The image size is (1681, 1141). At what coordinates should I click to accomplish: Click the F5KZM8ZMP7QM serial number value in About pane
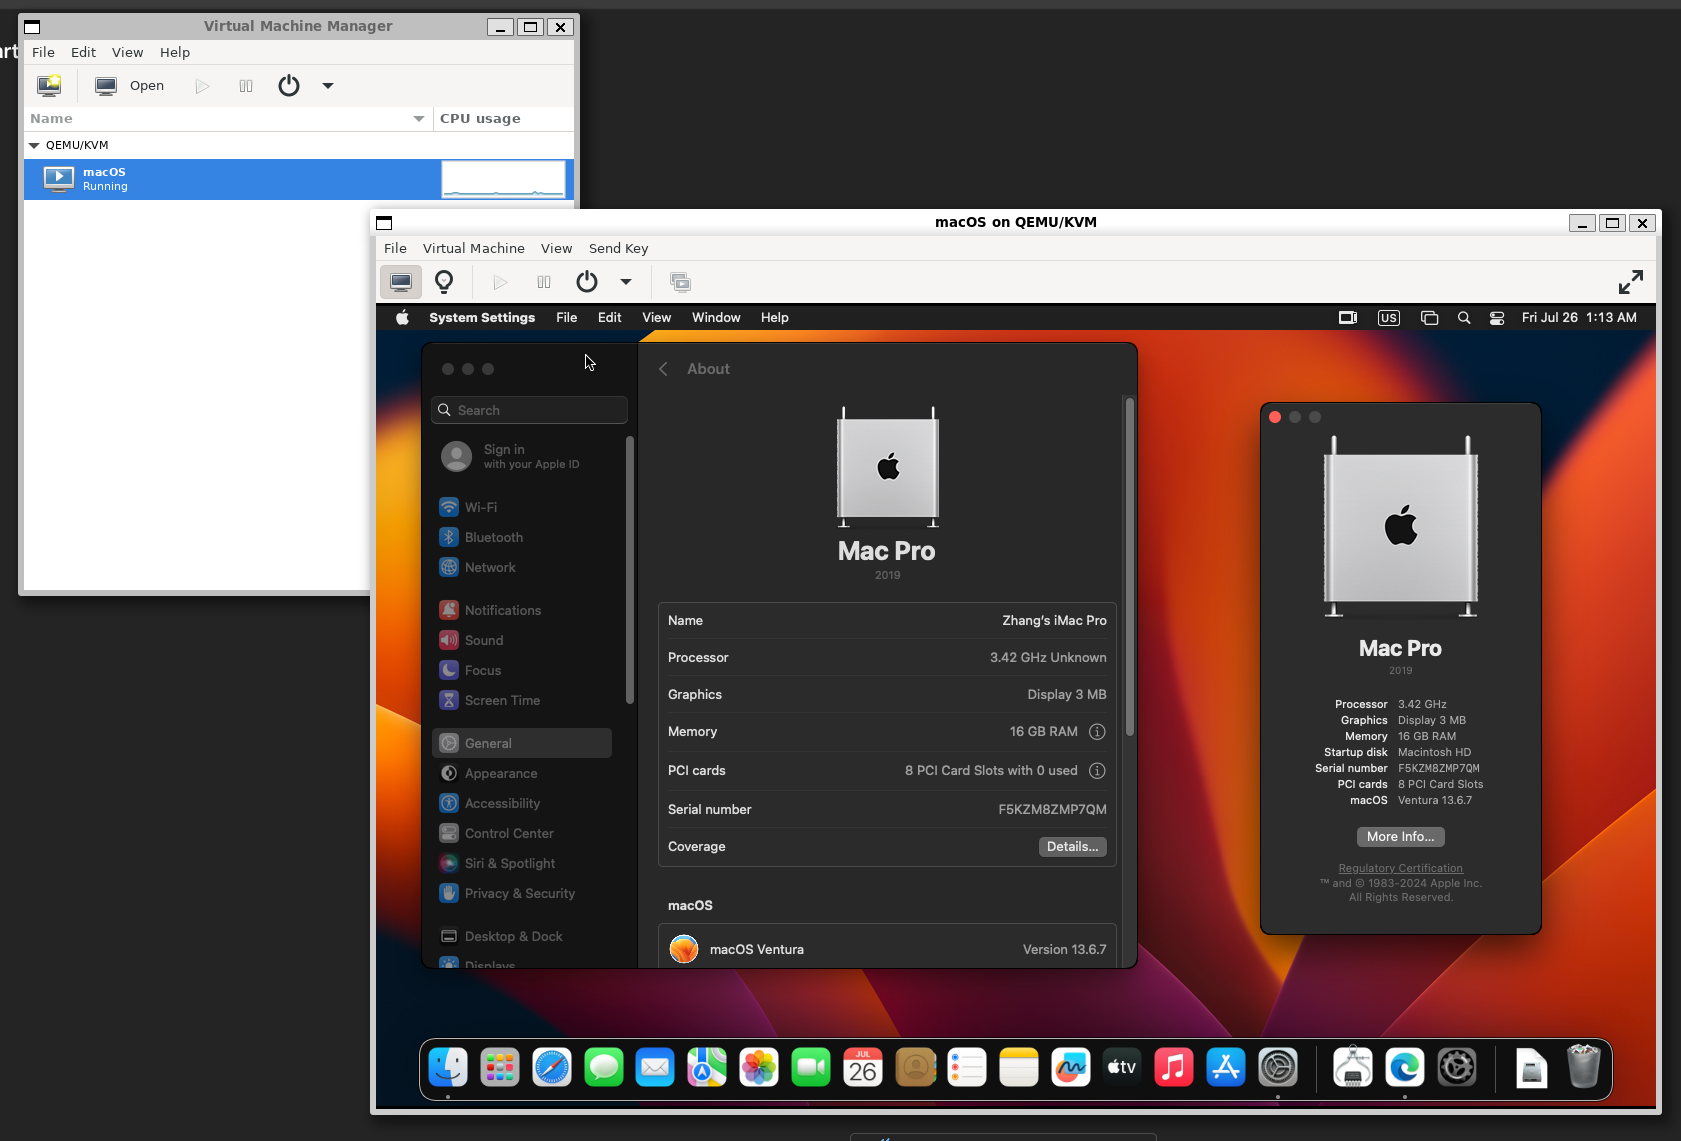pyautogui.click(x=1052, y=810)
